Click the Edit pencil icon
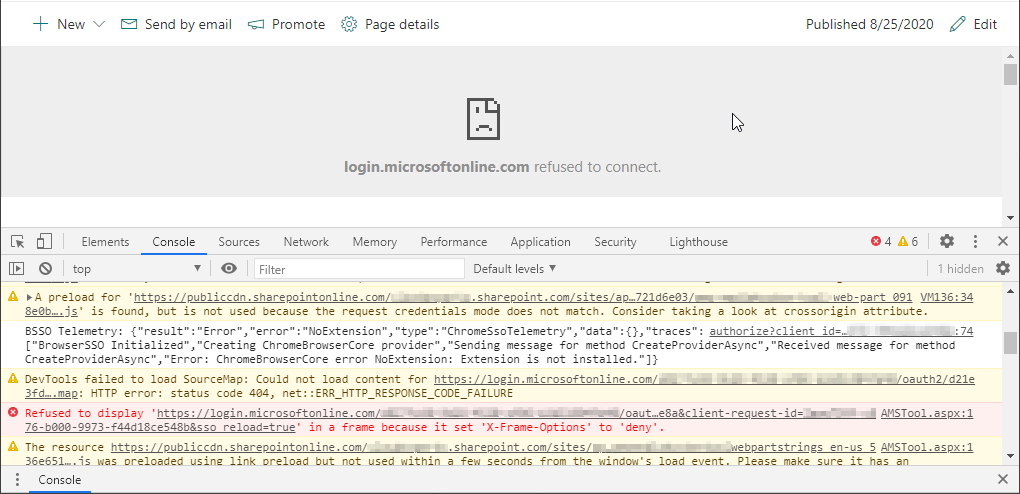1020x494 pixels. coord(958,25)
